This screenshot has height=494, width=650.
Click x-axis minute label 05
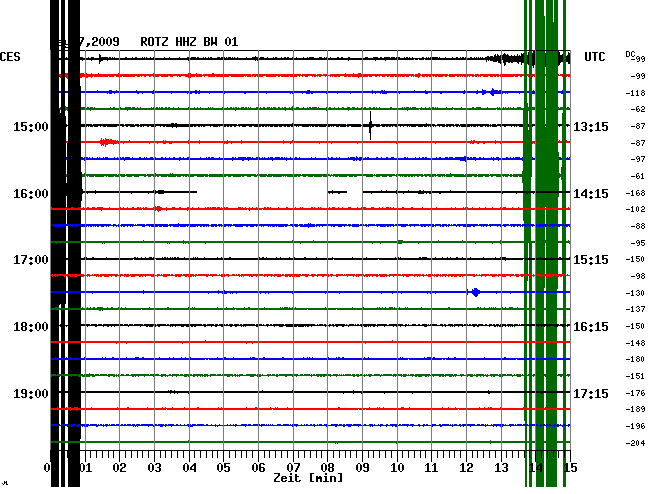tap(223, 468)
